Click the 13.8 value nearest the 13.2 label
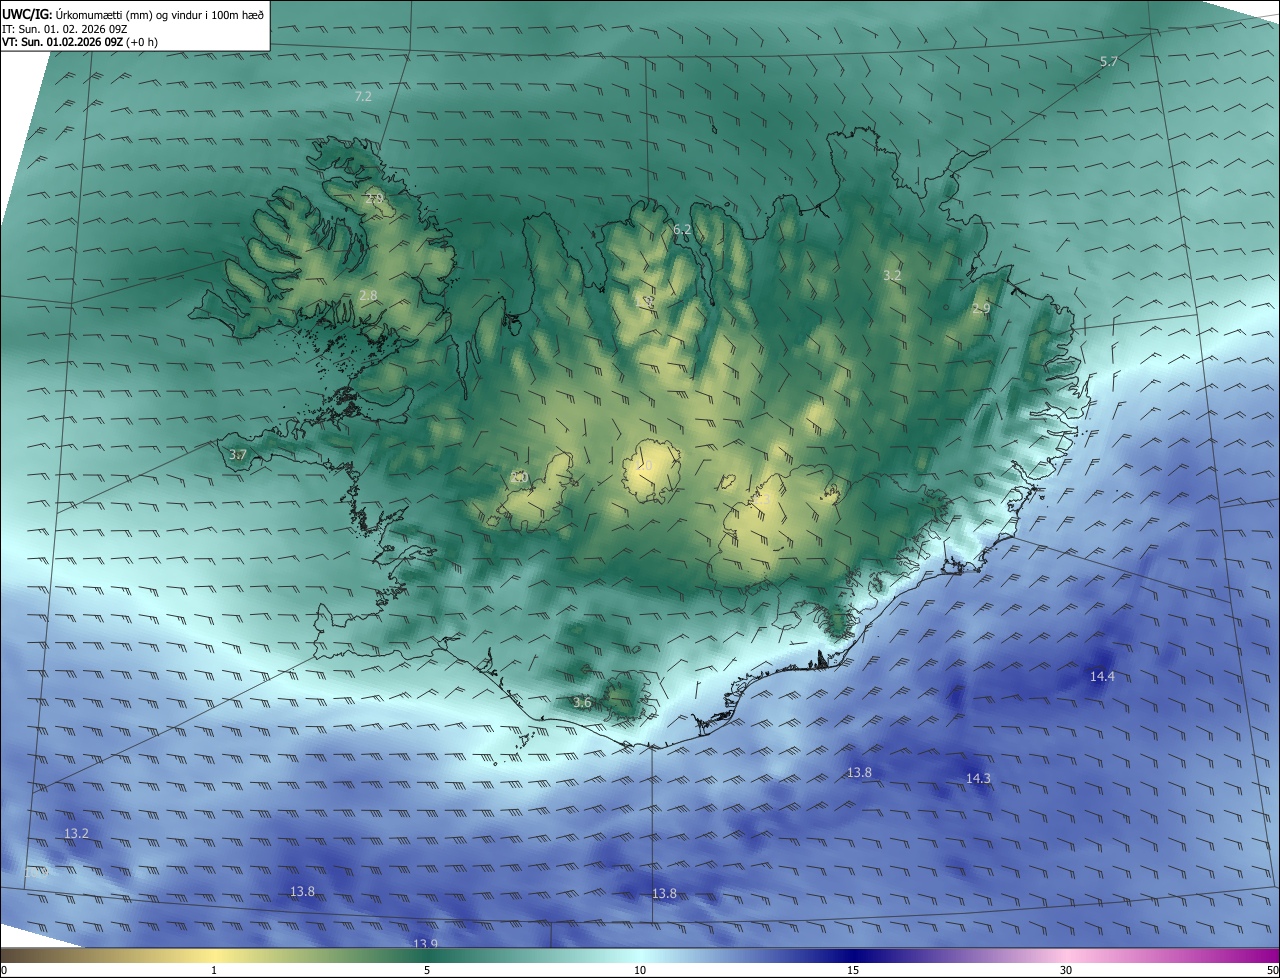 (x=302, y=891)
